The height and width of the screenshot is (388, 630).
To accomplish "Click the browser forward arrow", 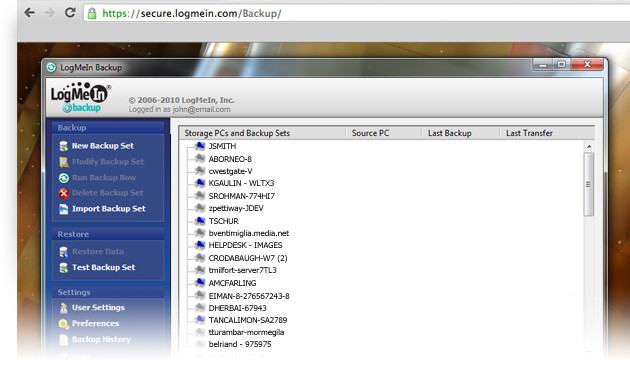I will (49, 13).
